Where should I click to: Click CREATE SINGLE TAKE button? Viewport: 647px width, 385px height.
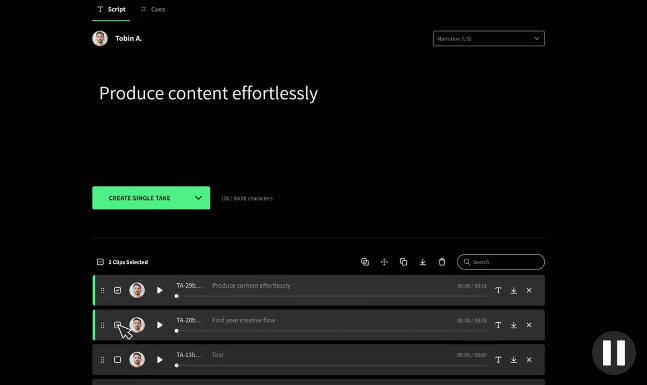139,198
